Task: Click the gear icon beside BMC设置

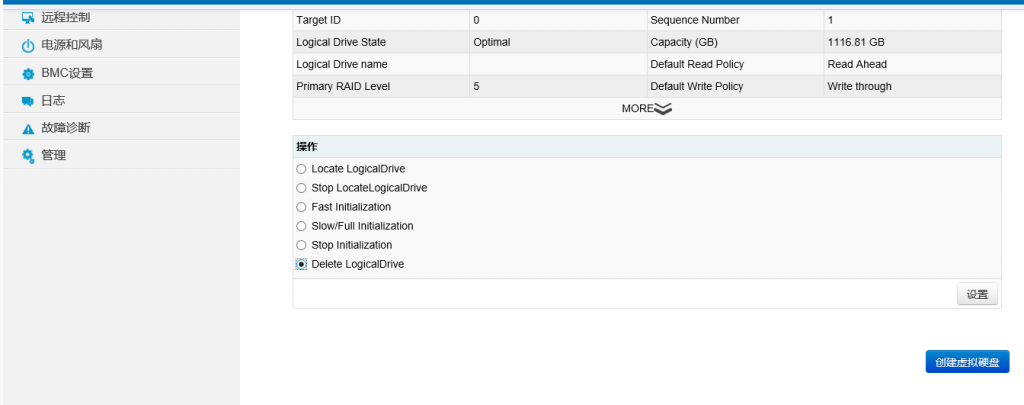Action: (x=28, y=74)
